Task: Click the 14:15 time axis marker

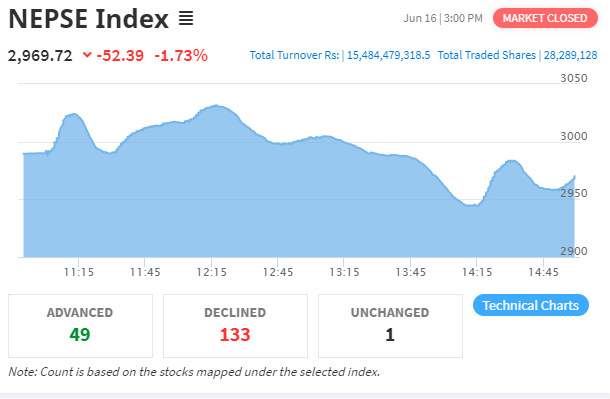Action: tap(477, 272)
